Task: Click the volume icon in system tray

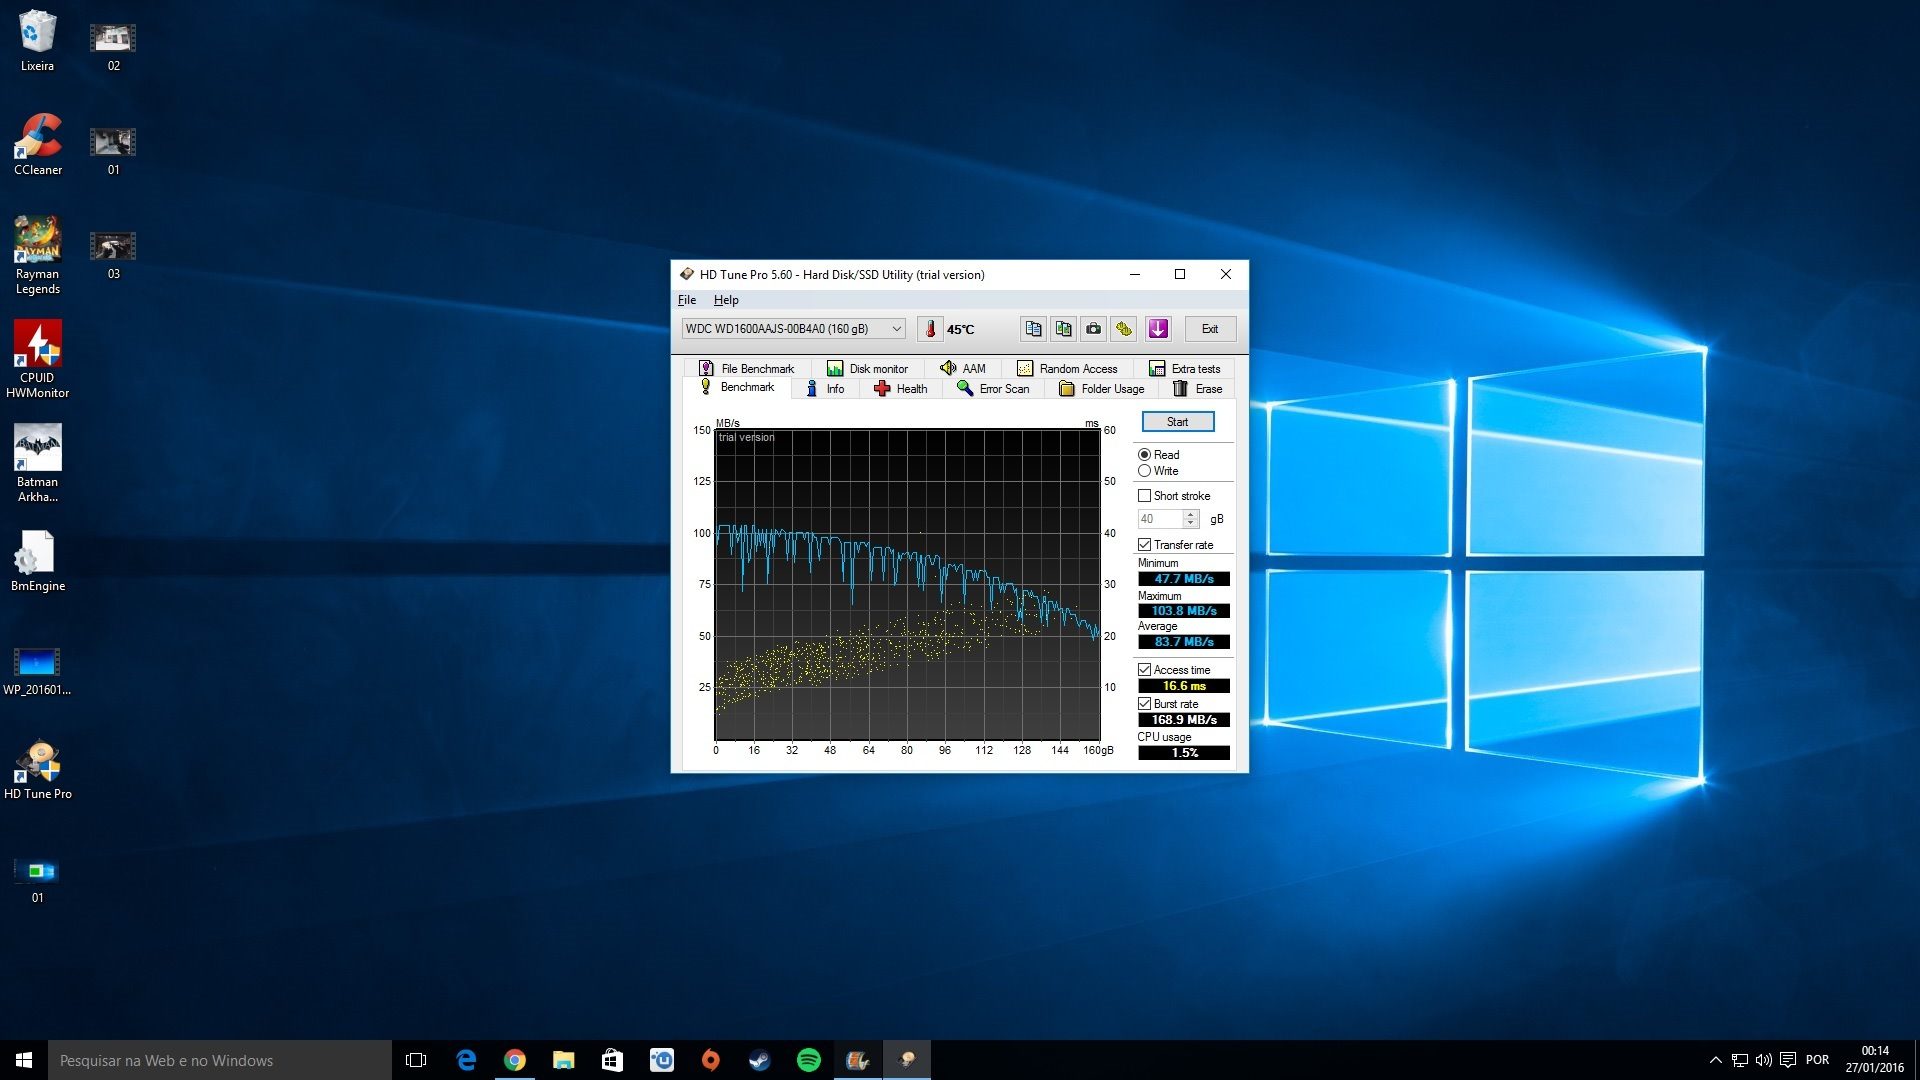Action: coord(1764,1060)
